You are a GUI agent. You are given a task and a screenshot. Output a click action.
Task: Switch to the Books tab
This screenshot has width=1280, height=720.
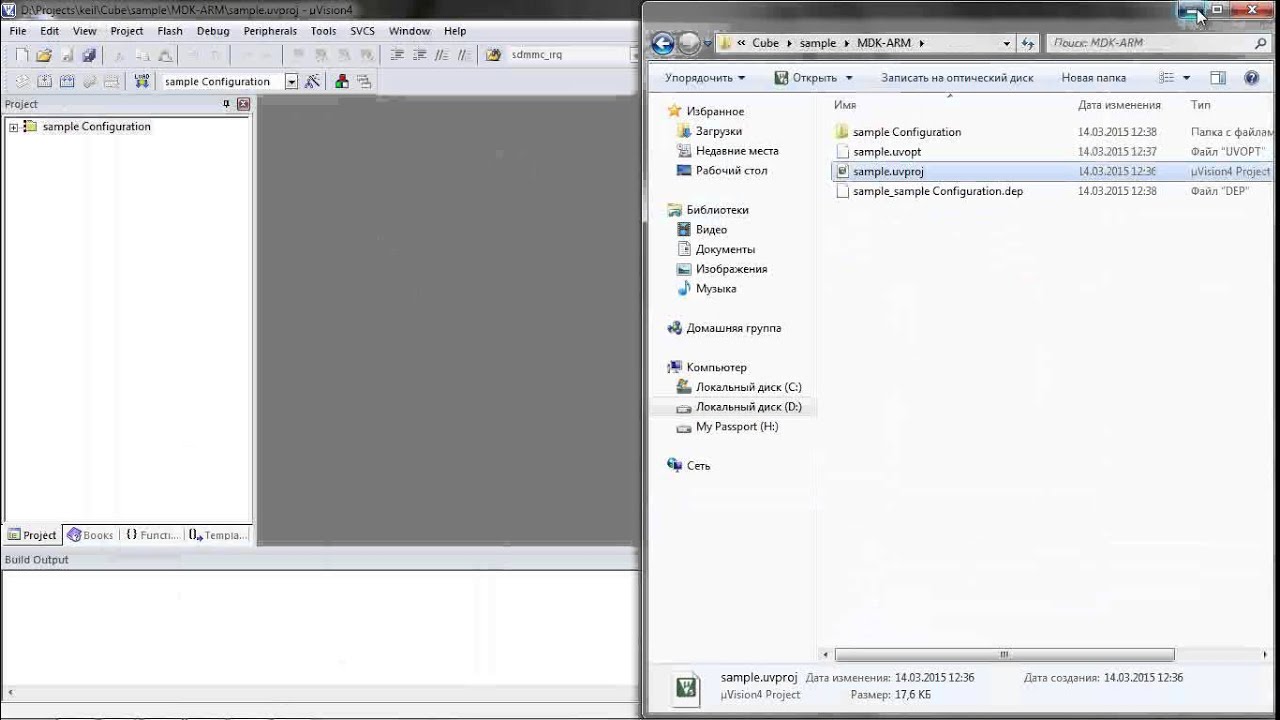coord(90,535)
